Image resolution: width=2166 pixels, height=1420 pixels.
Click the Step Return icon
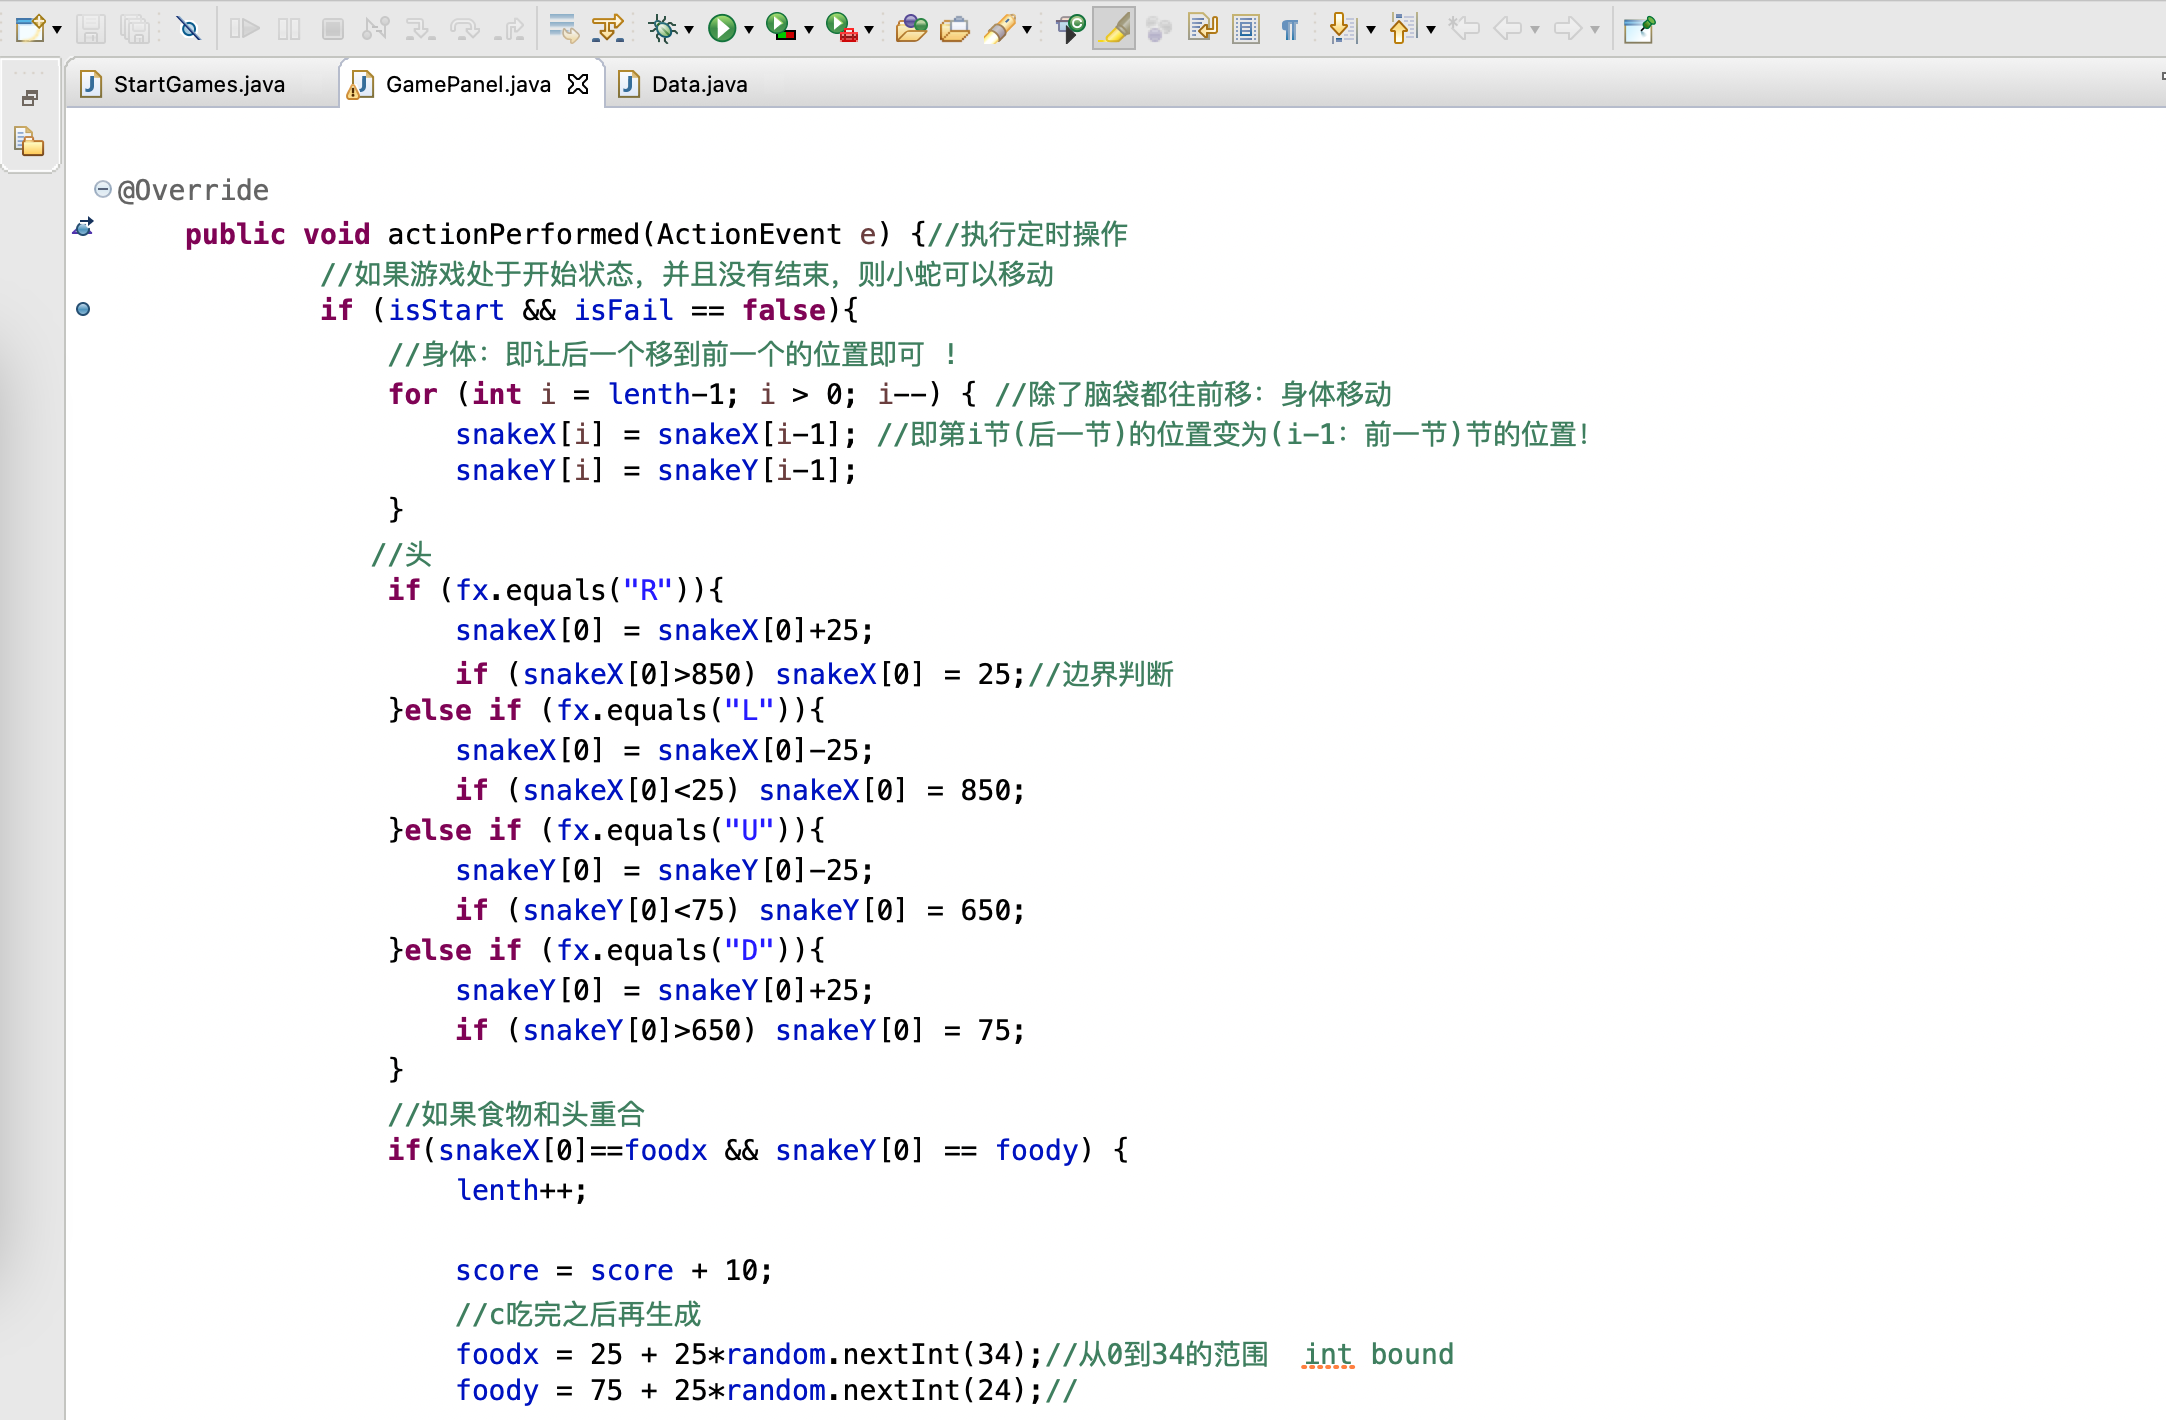(509, 29)
